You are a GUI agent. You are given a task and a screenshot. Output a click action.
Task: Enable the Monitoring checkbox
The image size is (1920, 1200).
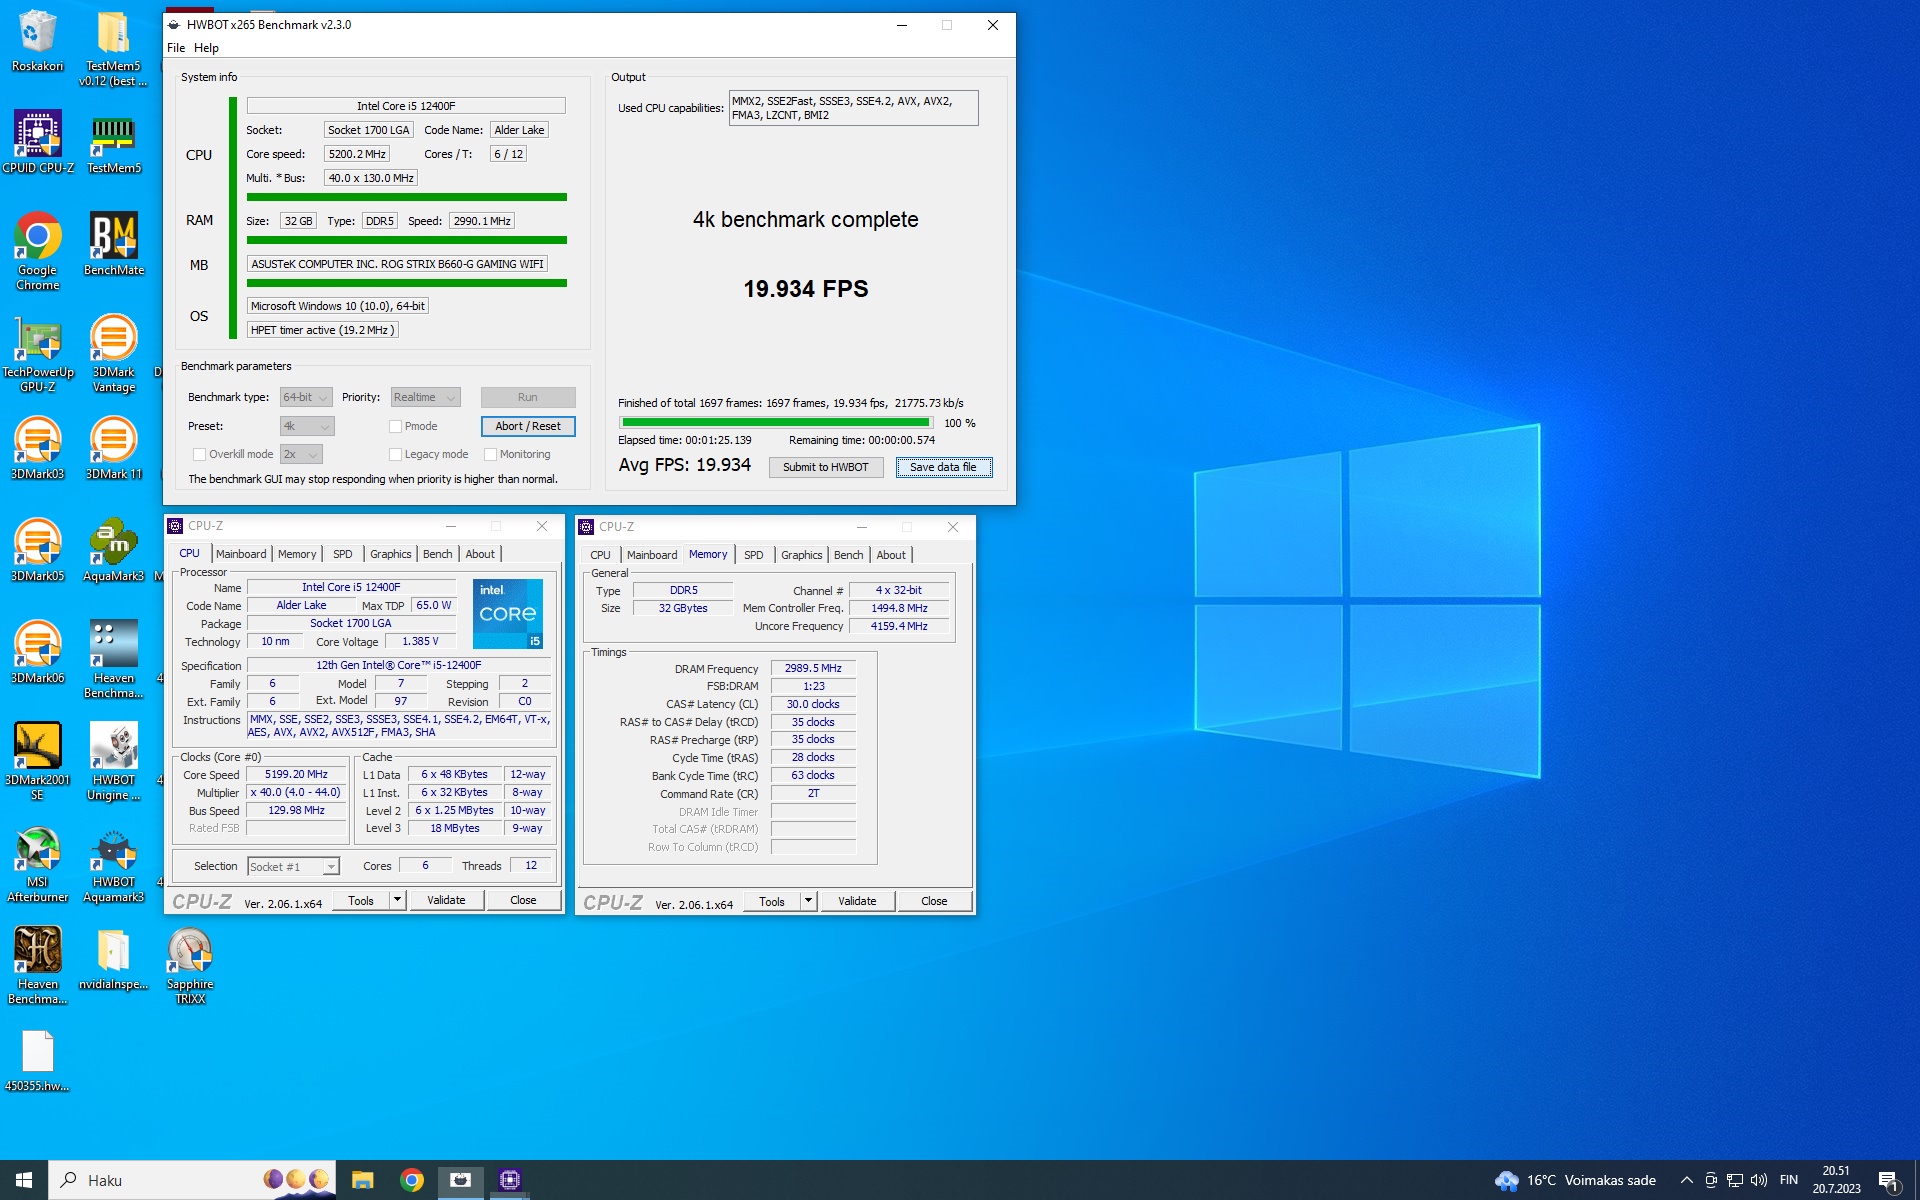[490, 454]
